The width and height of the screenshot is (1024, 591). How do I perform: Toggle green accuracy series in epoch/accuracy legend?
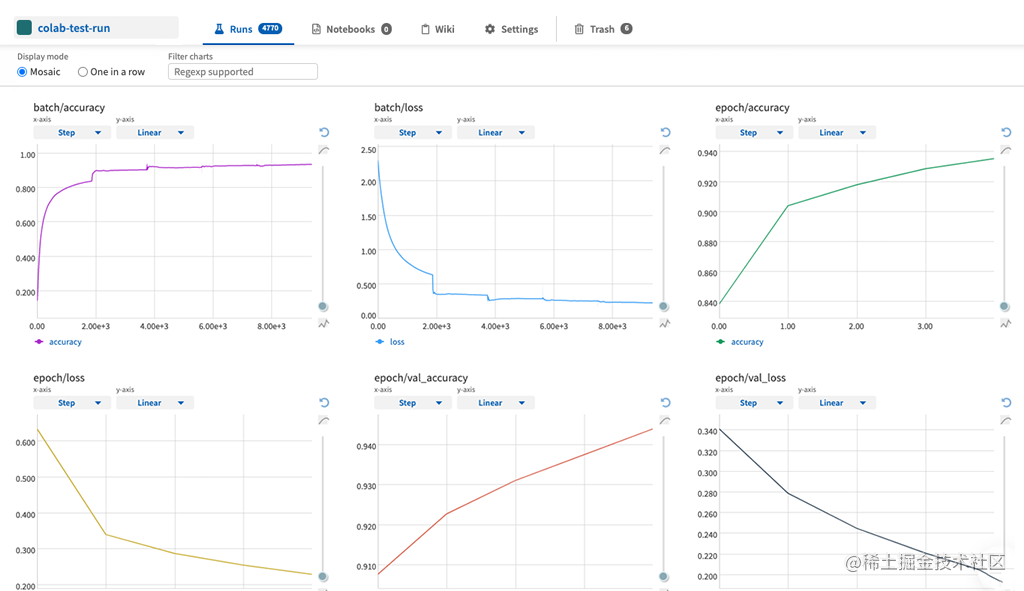tap(739, 342)
